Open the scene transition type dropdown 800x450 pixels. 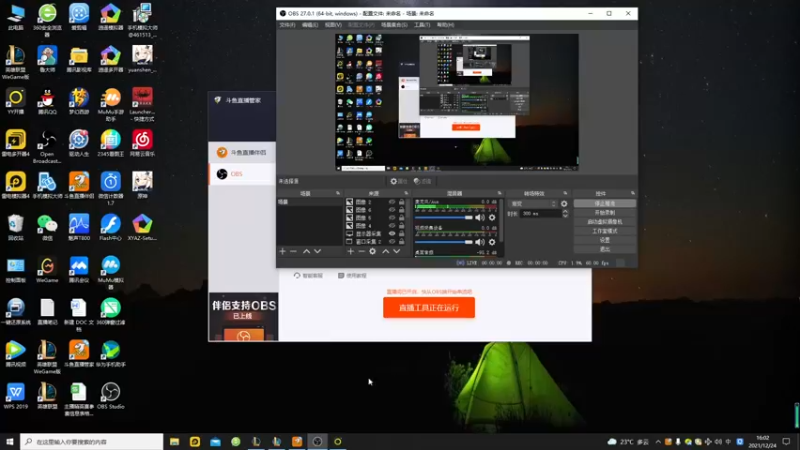click(x=533, y=204)
